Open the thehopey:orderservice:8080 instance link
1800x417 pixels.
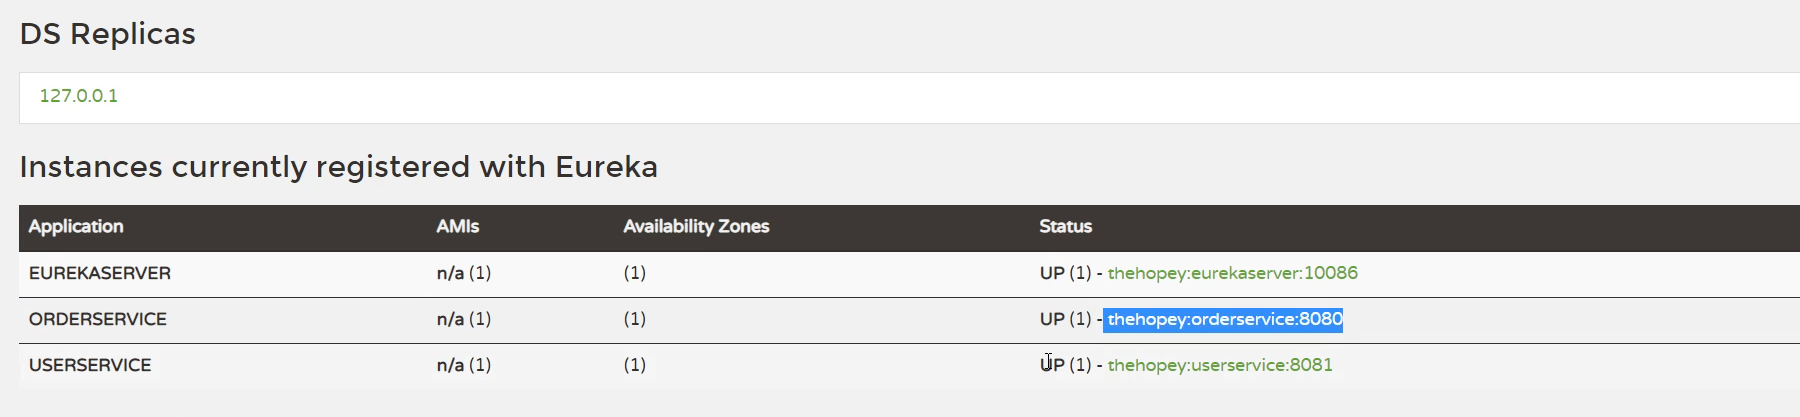[x=1225, y=319]
